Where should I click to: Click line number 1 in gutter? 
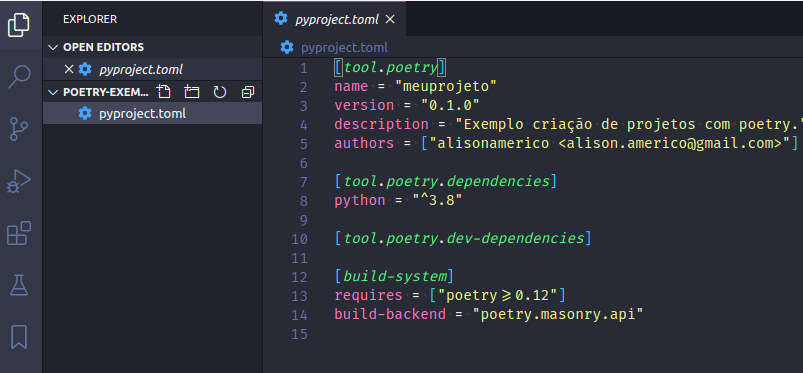pos(304,68)
